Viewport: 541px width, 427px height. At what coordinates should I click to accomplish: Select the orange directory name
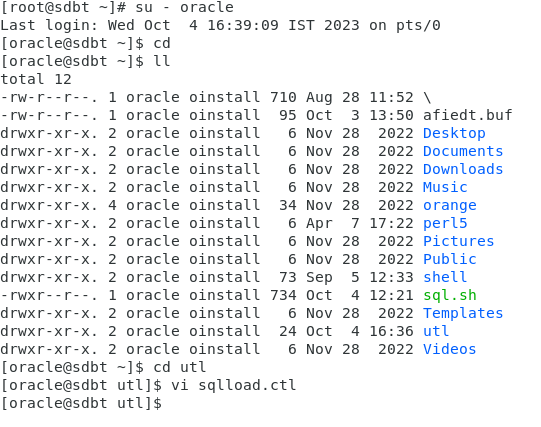click(x=450, y=206)
